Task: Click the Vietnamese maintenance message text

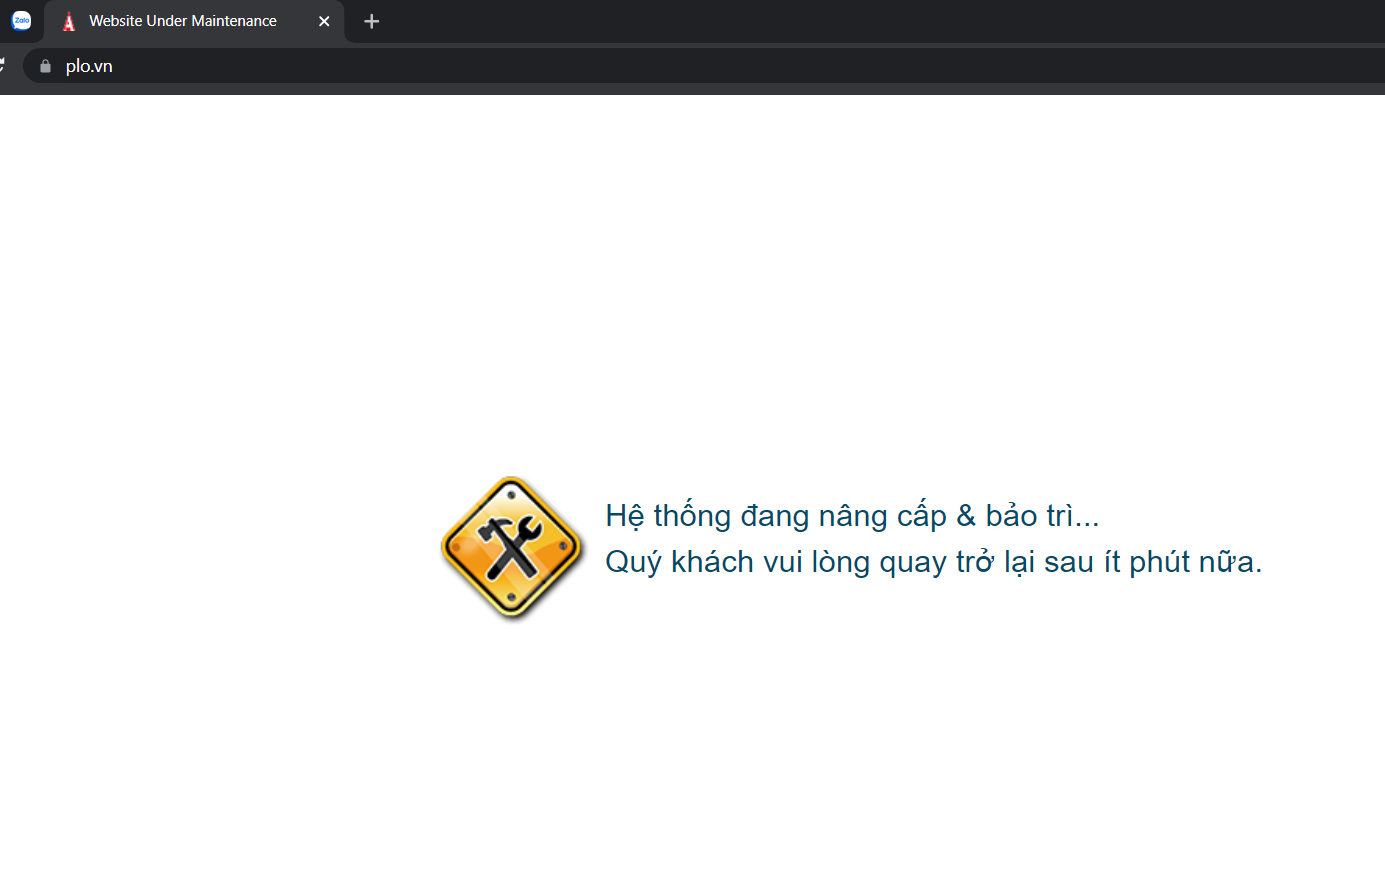Action: click(x=851, y=514)
